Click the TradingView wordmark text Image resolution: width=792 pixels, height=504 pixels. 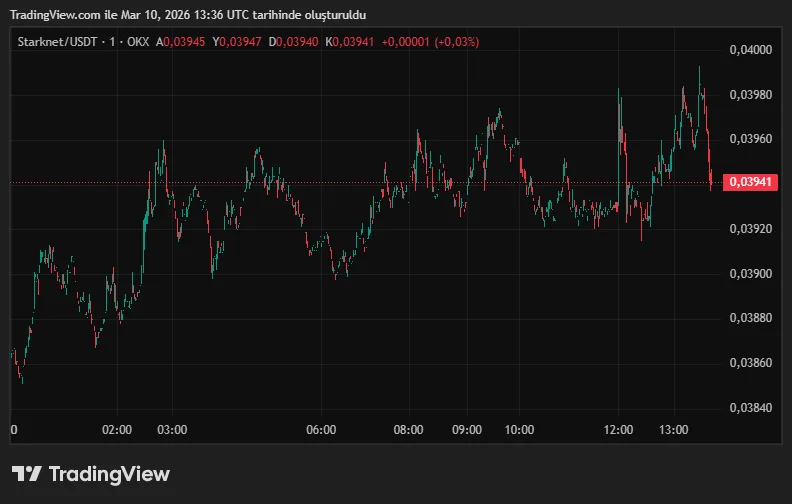click(x=109, y=474)
